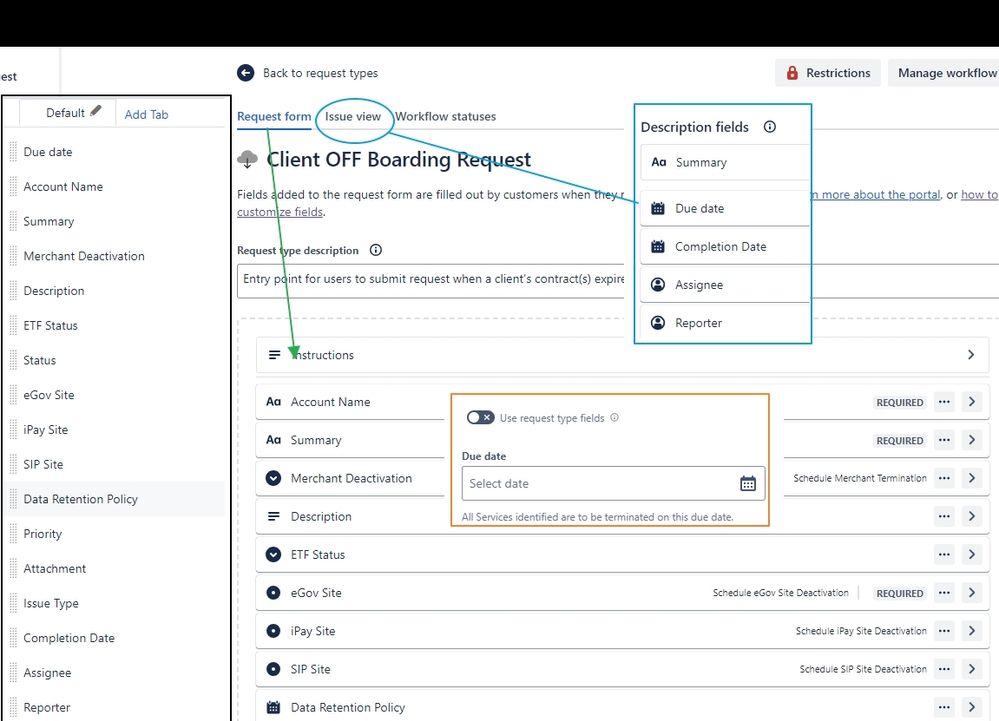Switch to Workflow statuses tab
Image resolution: width=999 pixels, height=721 pixels.
click(445, 117)
